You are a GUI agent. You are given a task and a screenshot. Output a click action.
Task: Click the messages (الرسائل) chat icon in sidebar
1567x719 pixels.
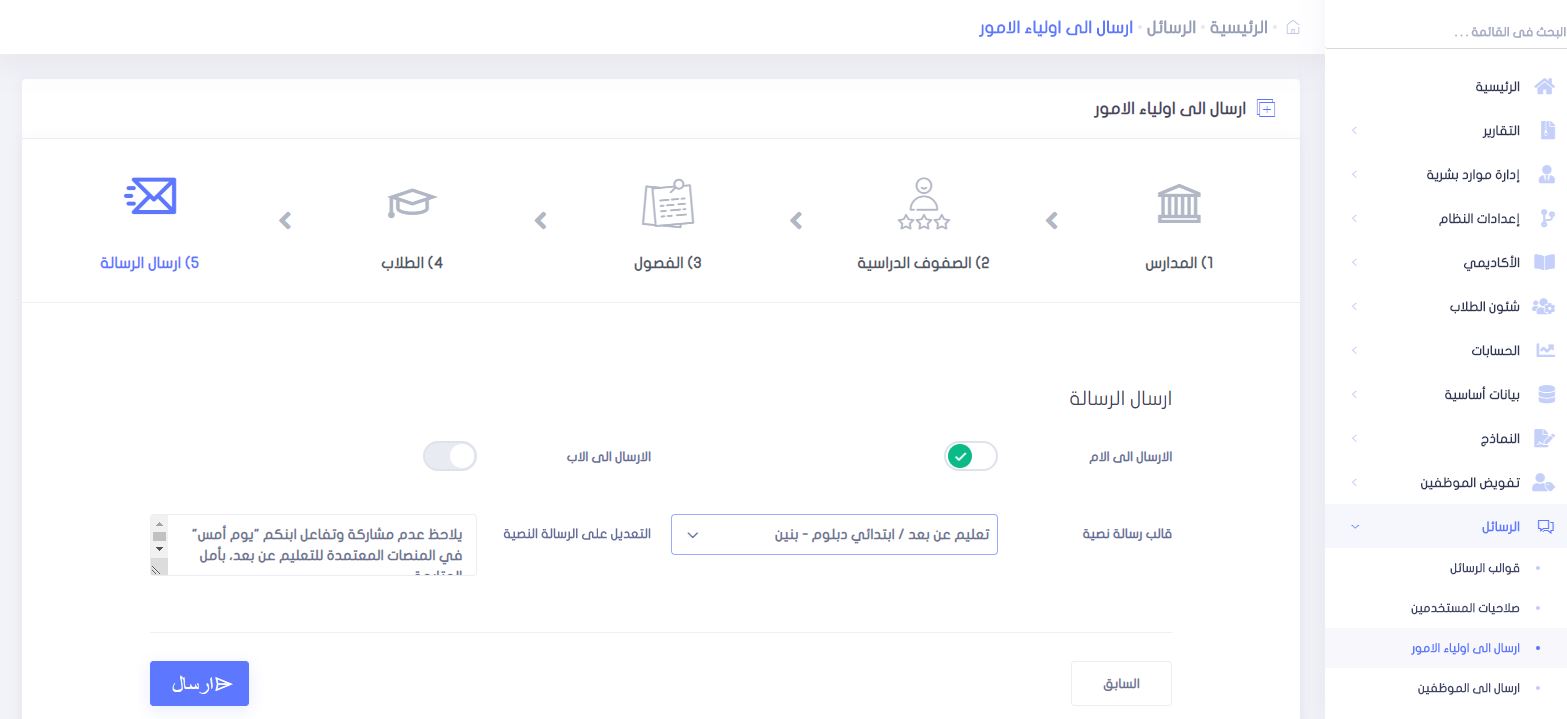click(1545, 527)
